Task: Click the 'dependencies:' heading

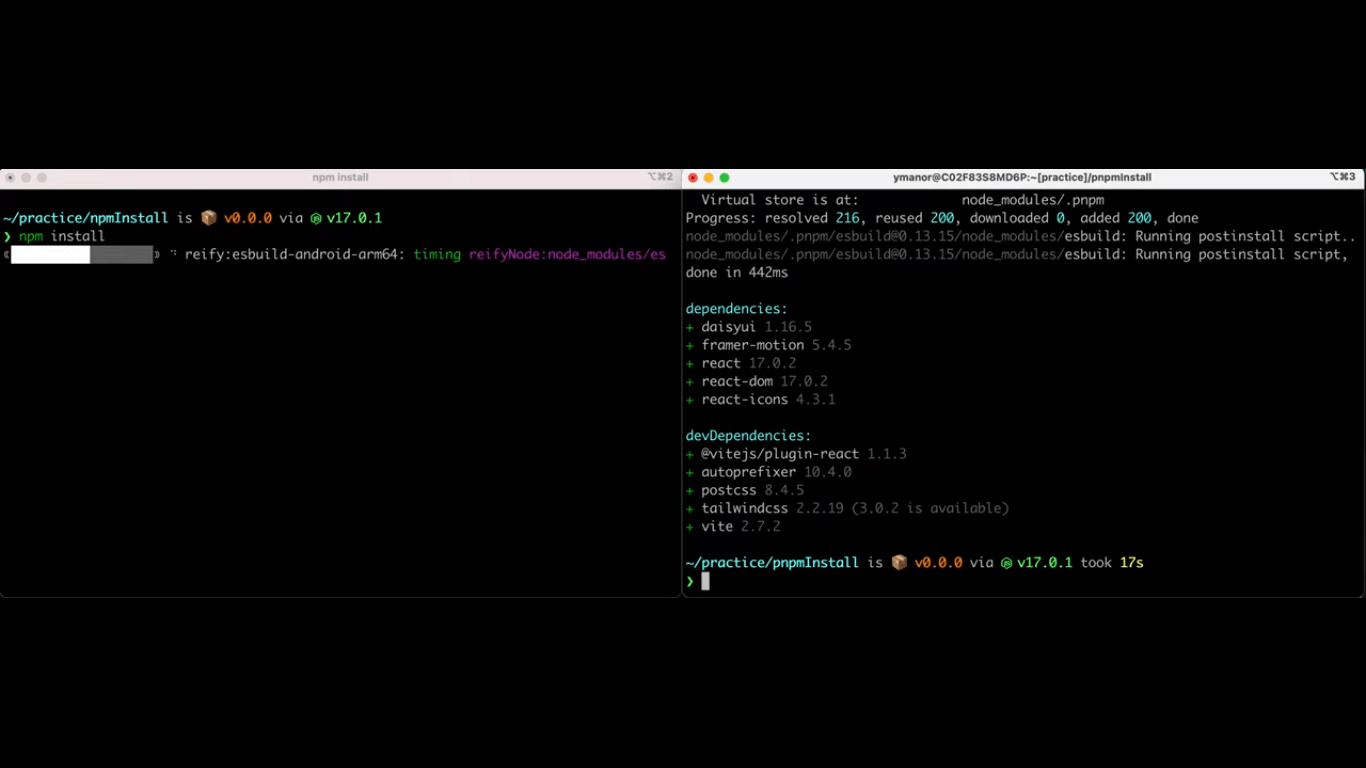Action: 737,309
